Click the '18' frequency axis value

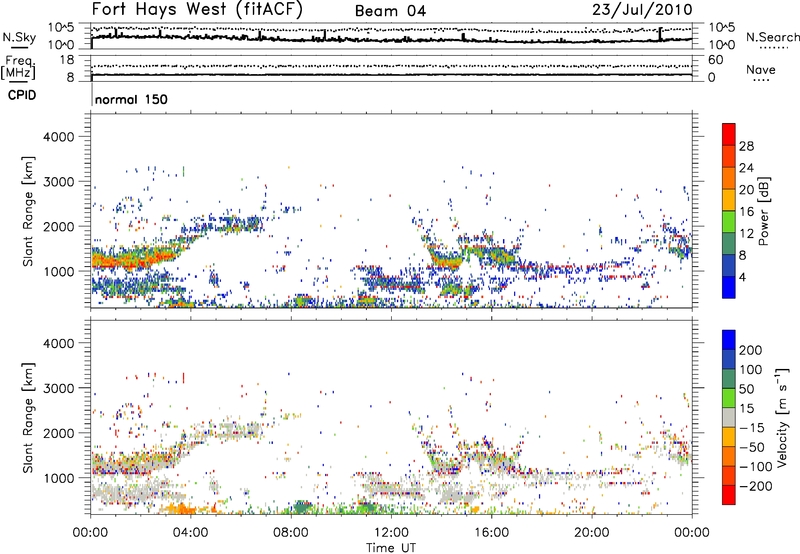(67, 60)
